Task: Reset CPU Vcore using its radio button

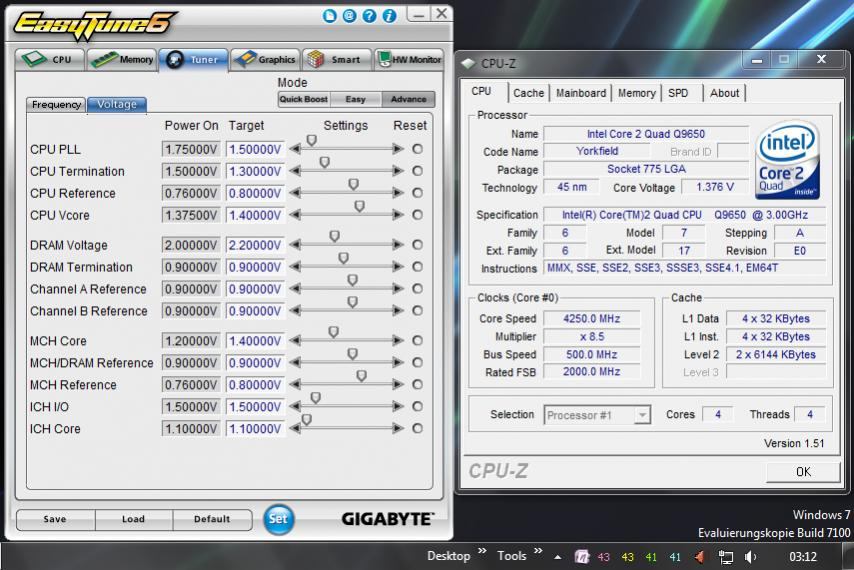Action: 417,215
